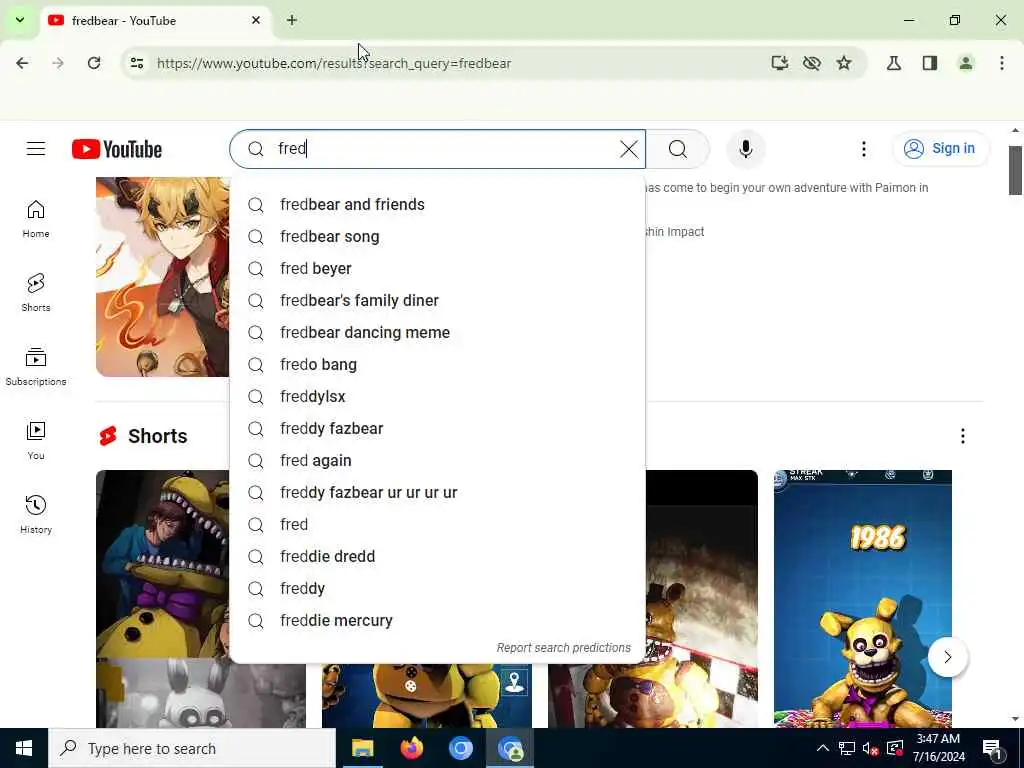Select suggestion 'fredo bang'

pyautogui.click(x=437, y=364)
